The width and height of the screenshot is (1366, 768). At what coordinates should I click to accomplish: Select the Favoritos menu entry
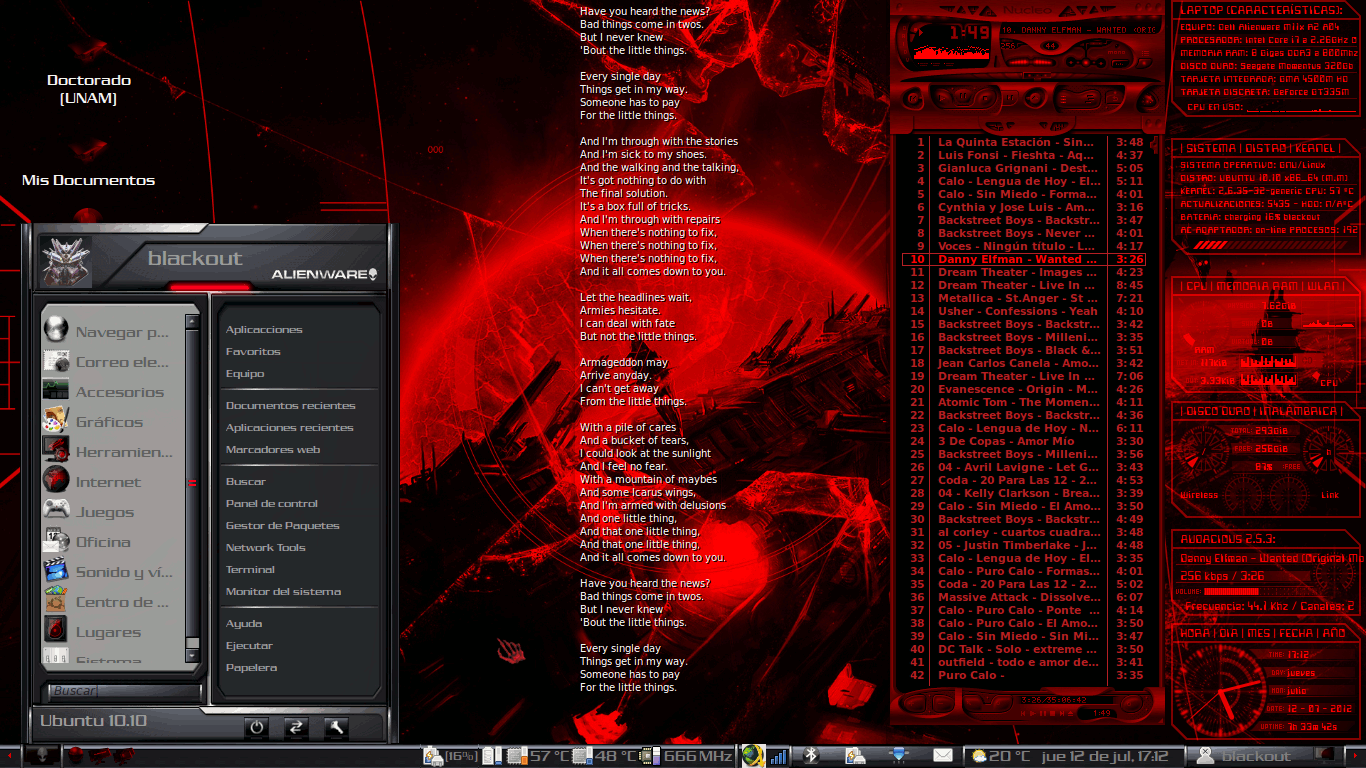point(253,352)
